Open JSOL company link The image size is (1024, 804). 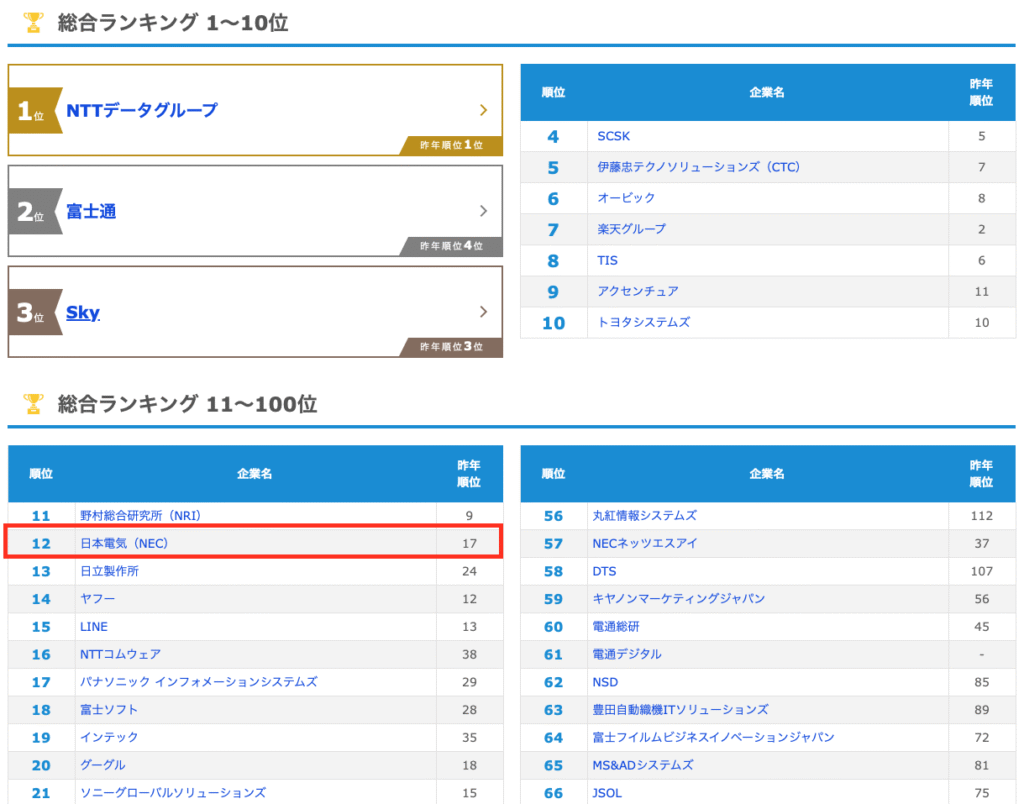click(x=607, y=793)
